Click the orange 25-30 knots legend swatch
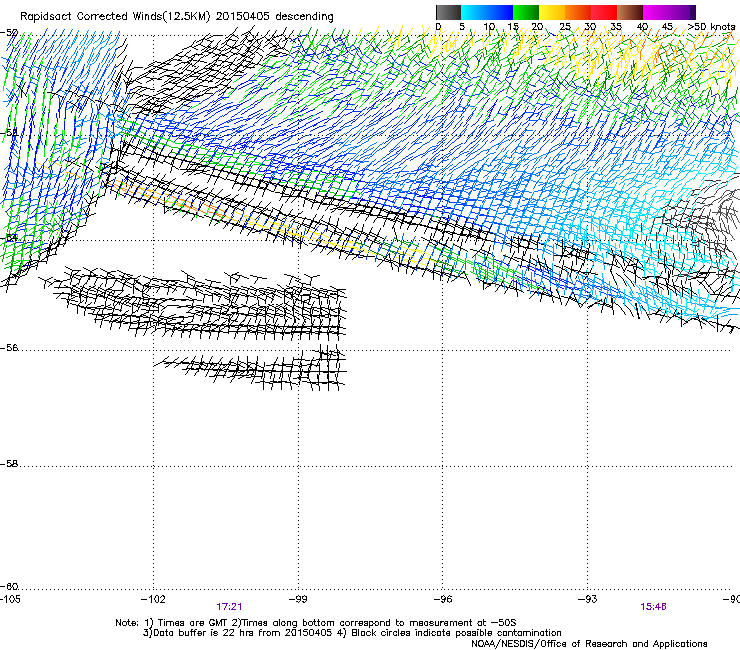Screen dimensions: 740x650 (x=578, y=12)
